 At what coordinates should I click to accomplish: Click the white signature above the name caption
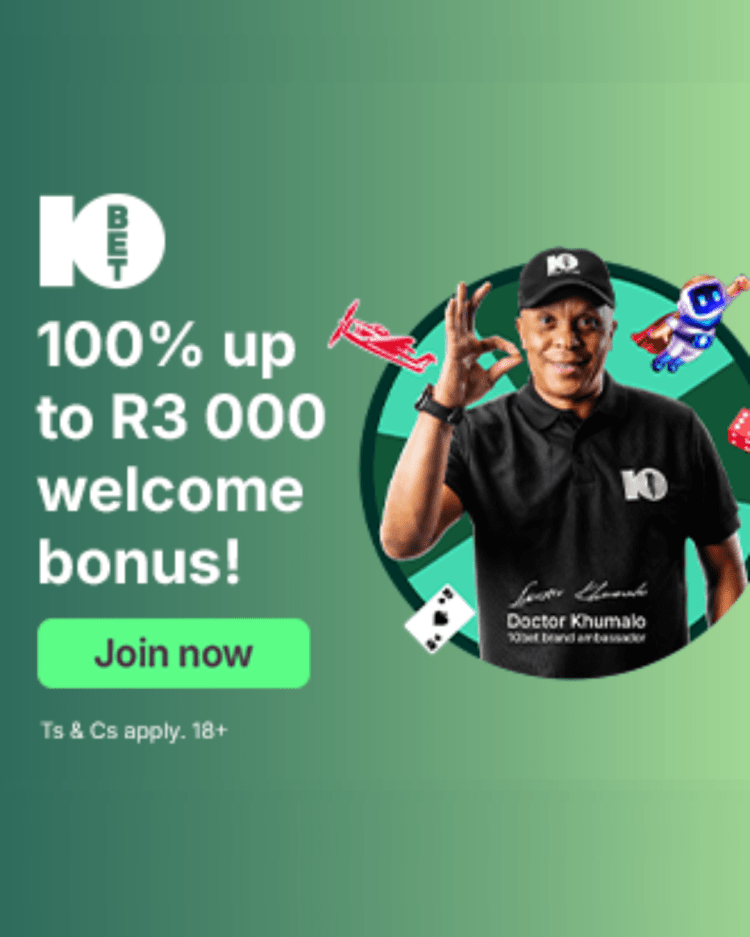point(577,593)
